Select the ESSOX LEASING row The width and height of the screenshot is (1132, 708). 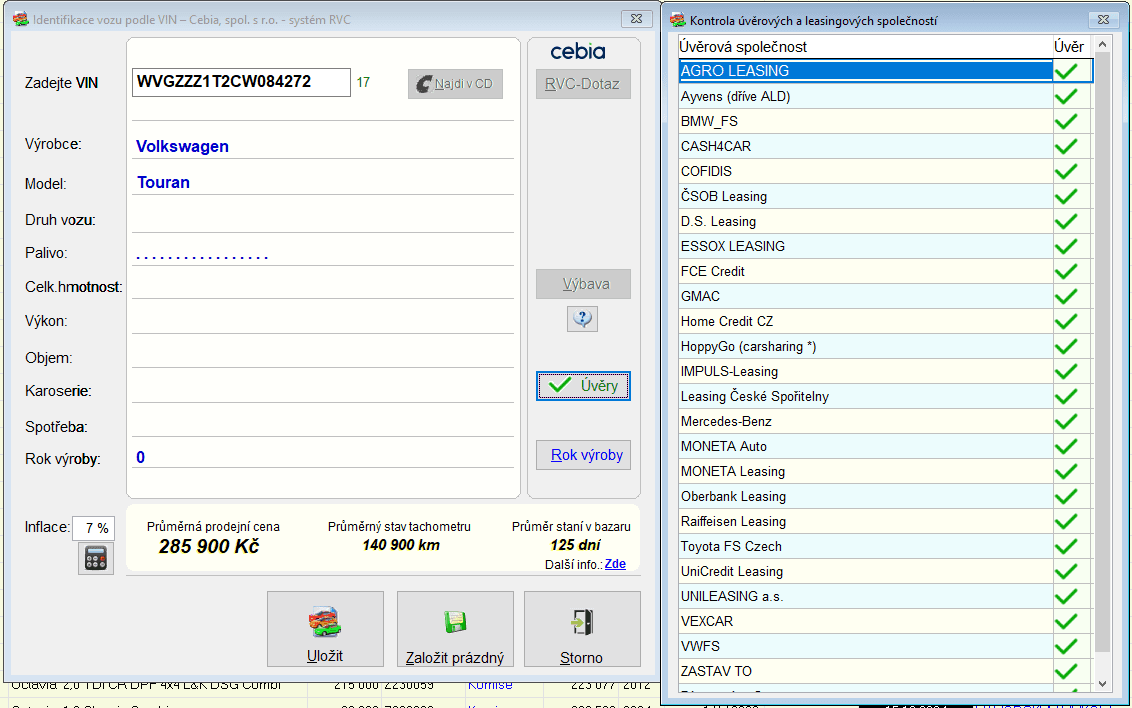click(885, 246)
